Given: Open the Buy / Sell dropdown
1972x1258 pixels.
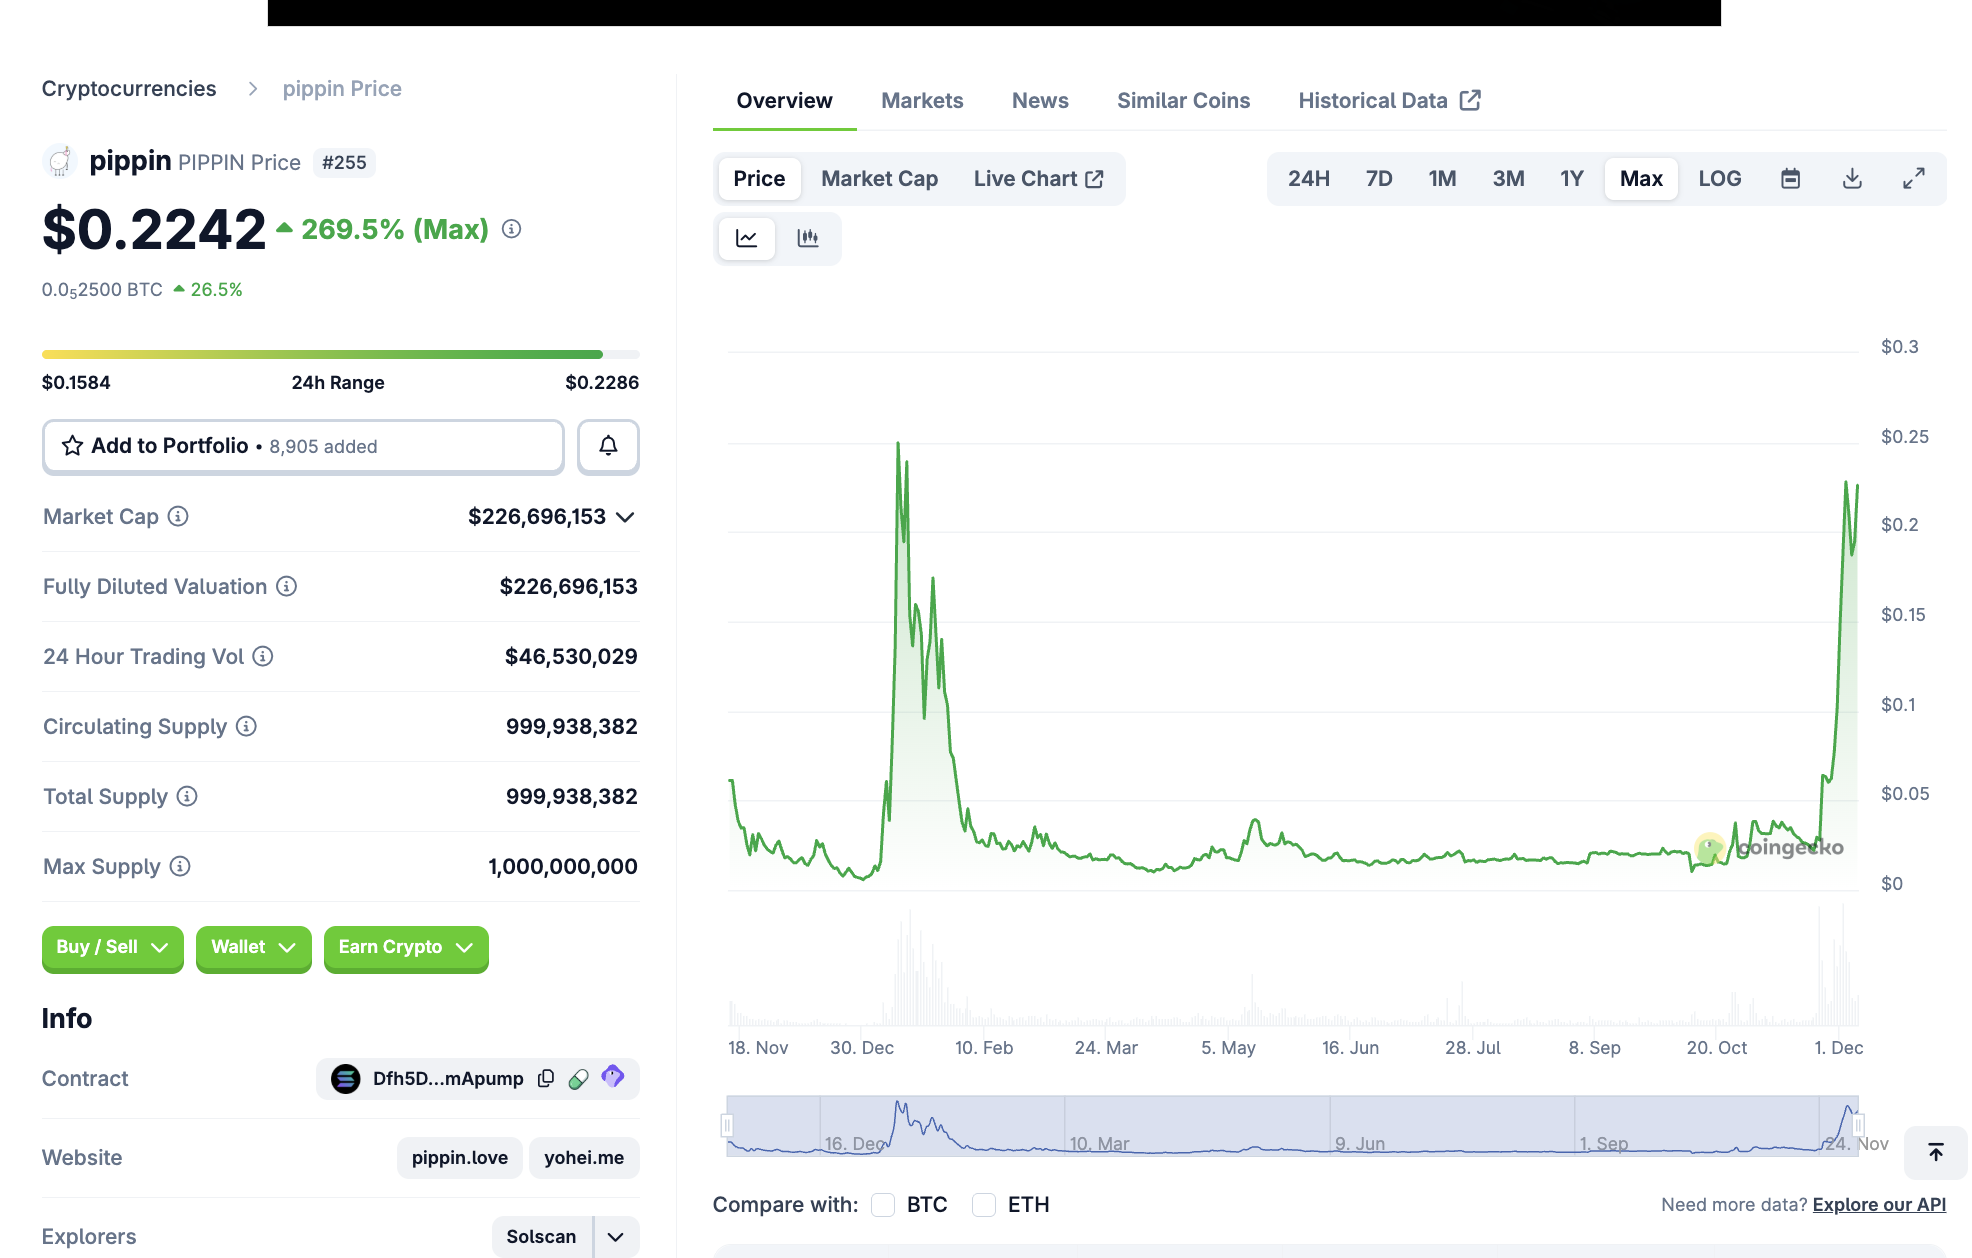Looking at the screenshot, I should (x=112, y=947).
